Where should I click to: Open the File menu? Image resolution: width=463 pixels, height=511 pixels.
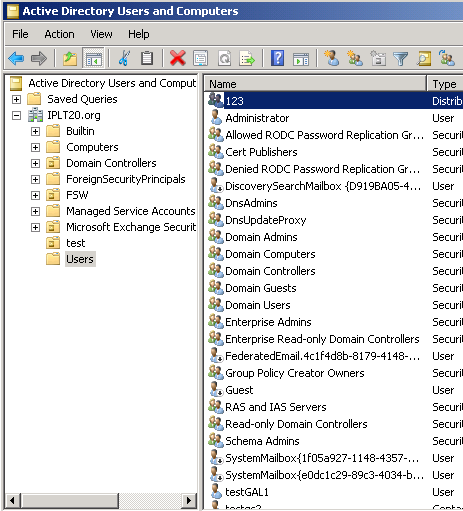(x=20, y=34)
